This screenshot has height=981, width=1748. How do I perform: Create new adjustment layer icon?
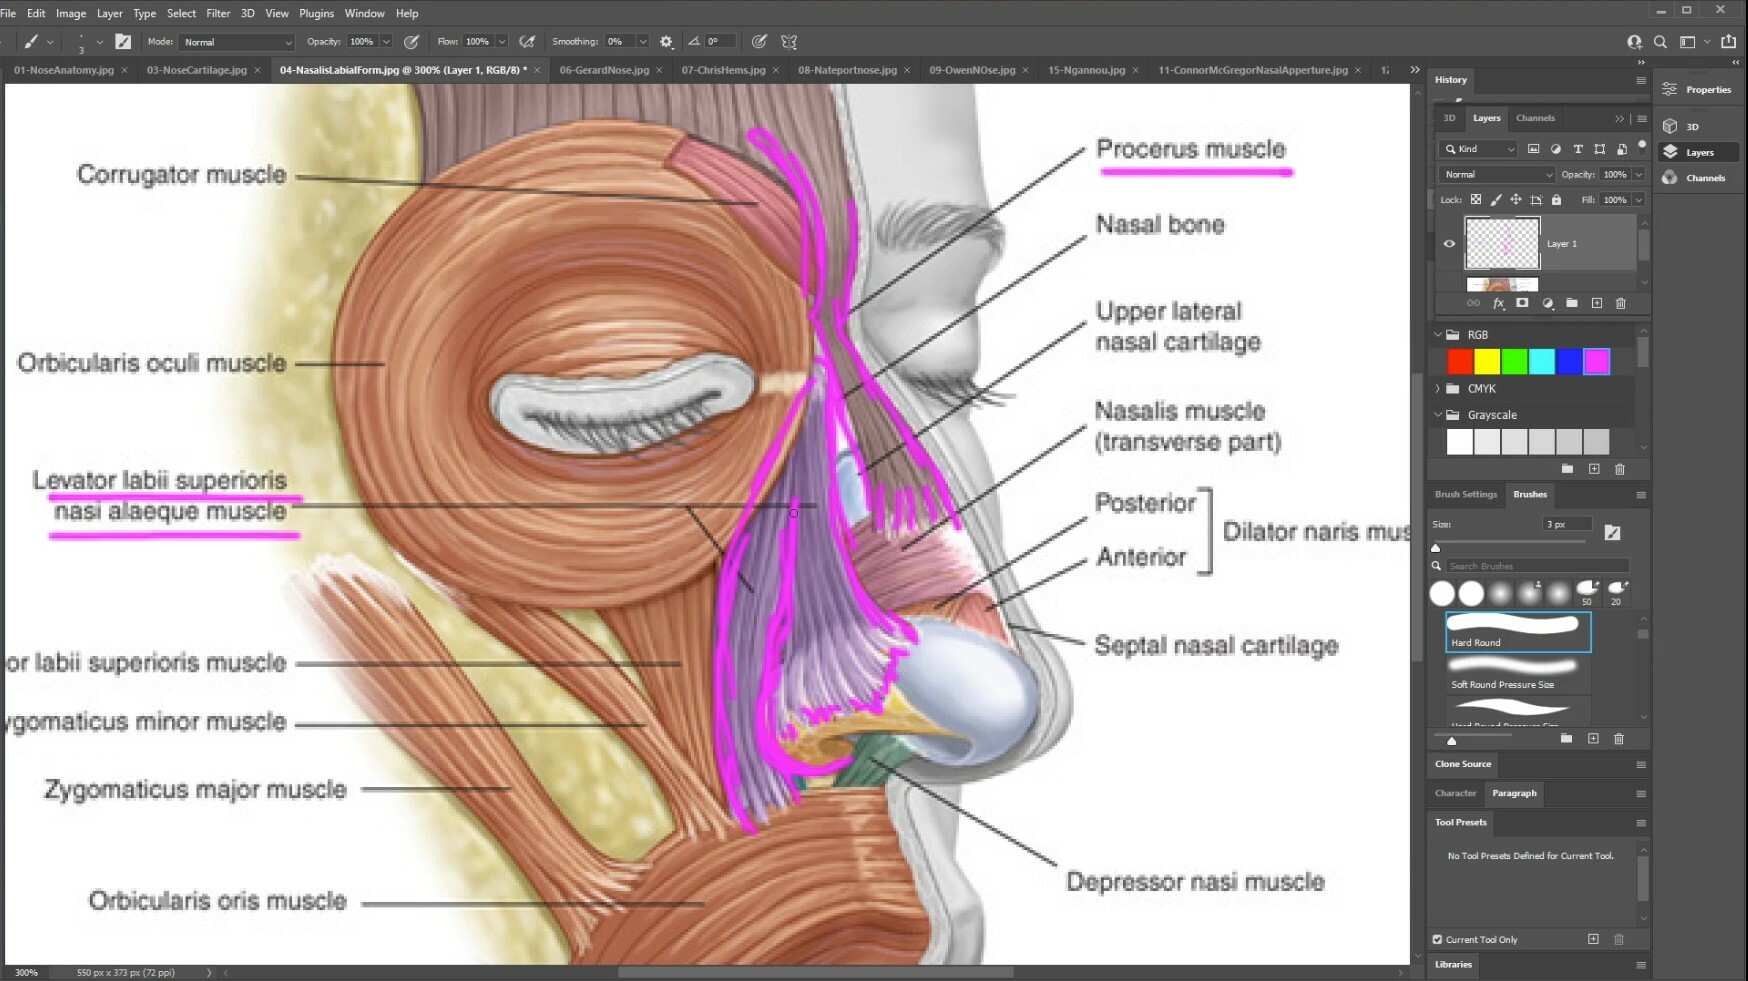(x=1548, y=303)
